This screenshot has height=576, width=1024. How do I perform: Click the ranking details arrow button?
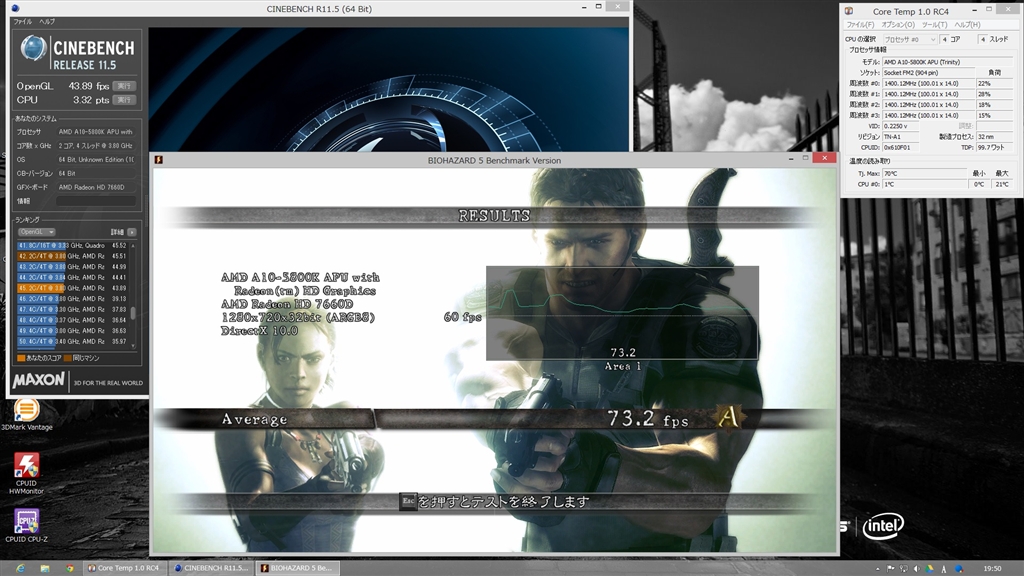pos(133,232)
